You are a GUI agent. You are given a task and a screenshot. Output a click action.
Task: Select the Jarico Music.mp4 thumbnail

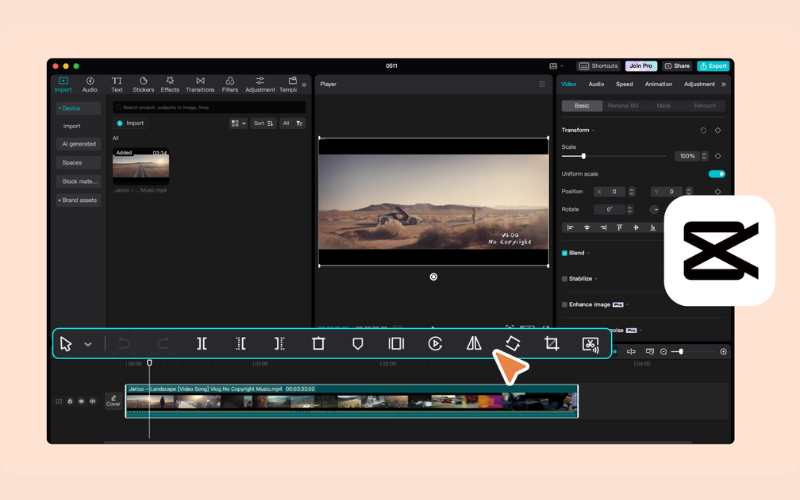pyautogui.click(x=141, y=166)
